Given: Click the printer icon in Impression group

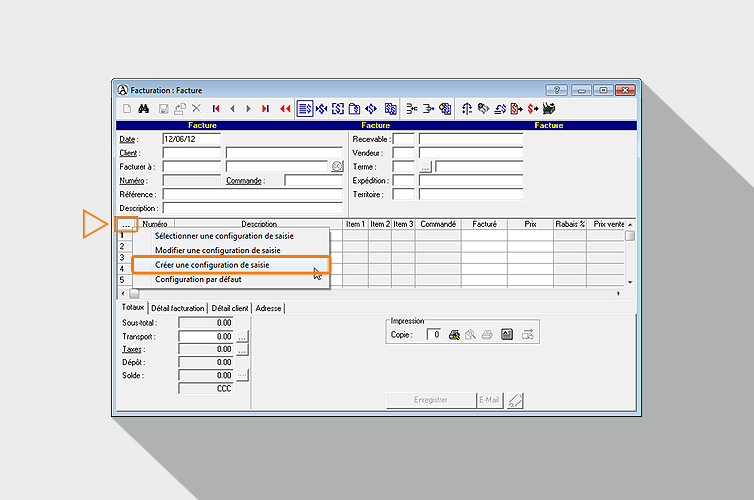Looking at the screenshot, I should click(487, 335).
